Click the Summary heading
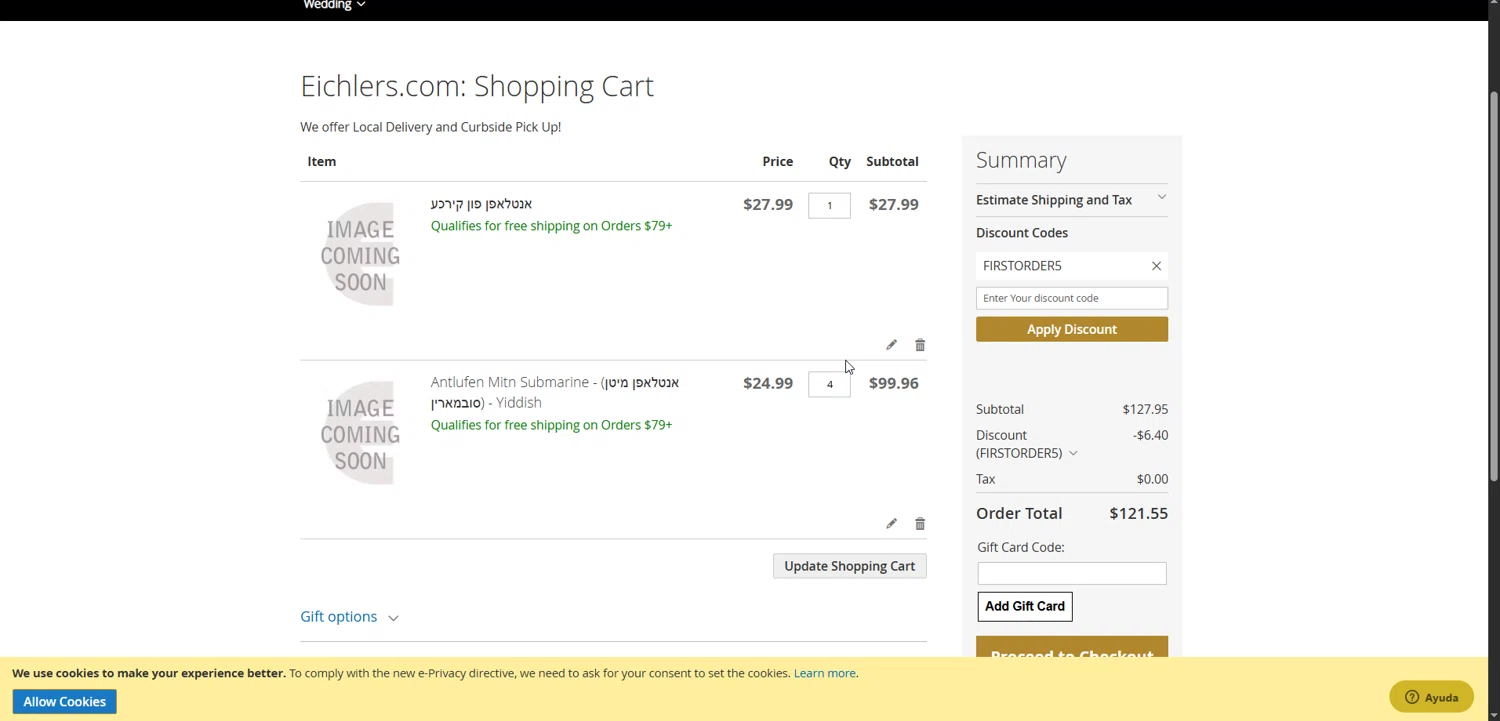 [1021, 160]
